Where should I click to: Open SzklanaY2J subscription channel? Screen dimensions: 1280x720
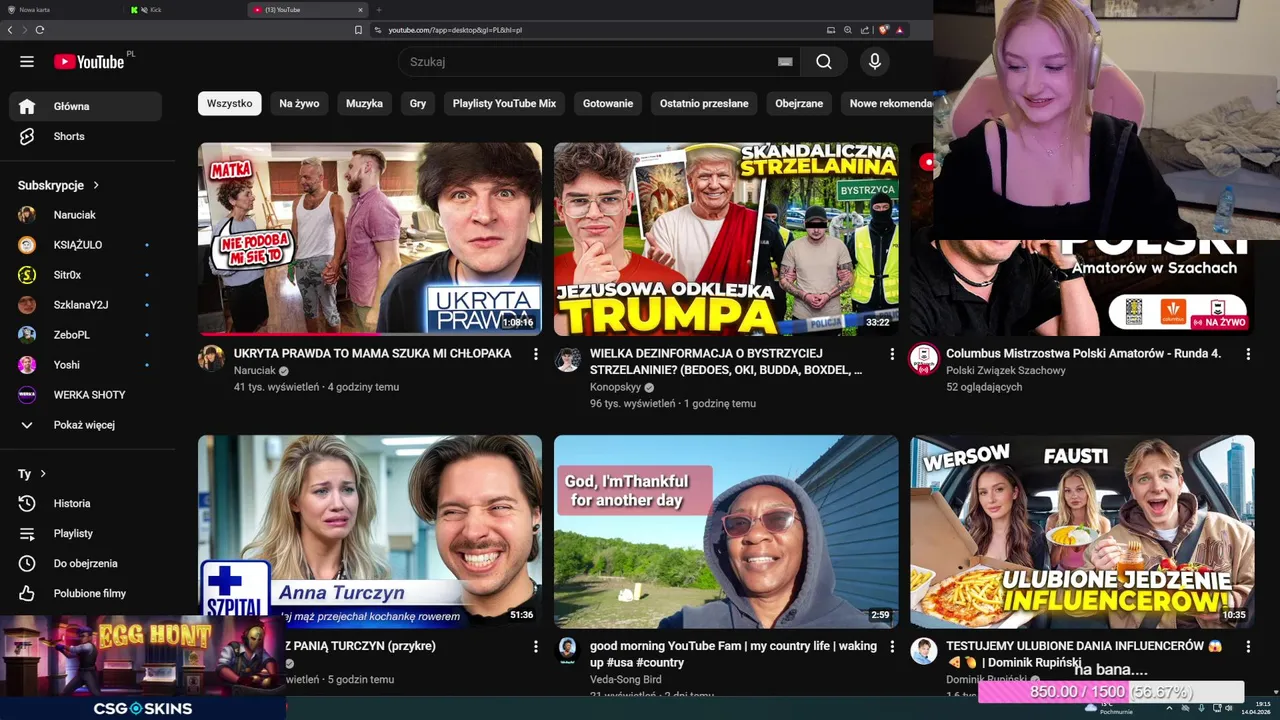click(85, 305)
